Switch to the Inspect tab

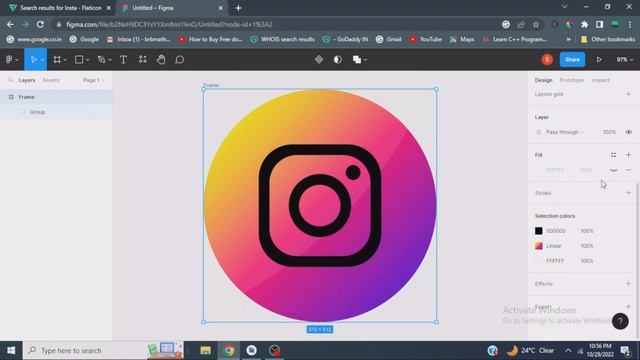600,80
